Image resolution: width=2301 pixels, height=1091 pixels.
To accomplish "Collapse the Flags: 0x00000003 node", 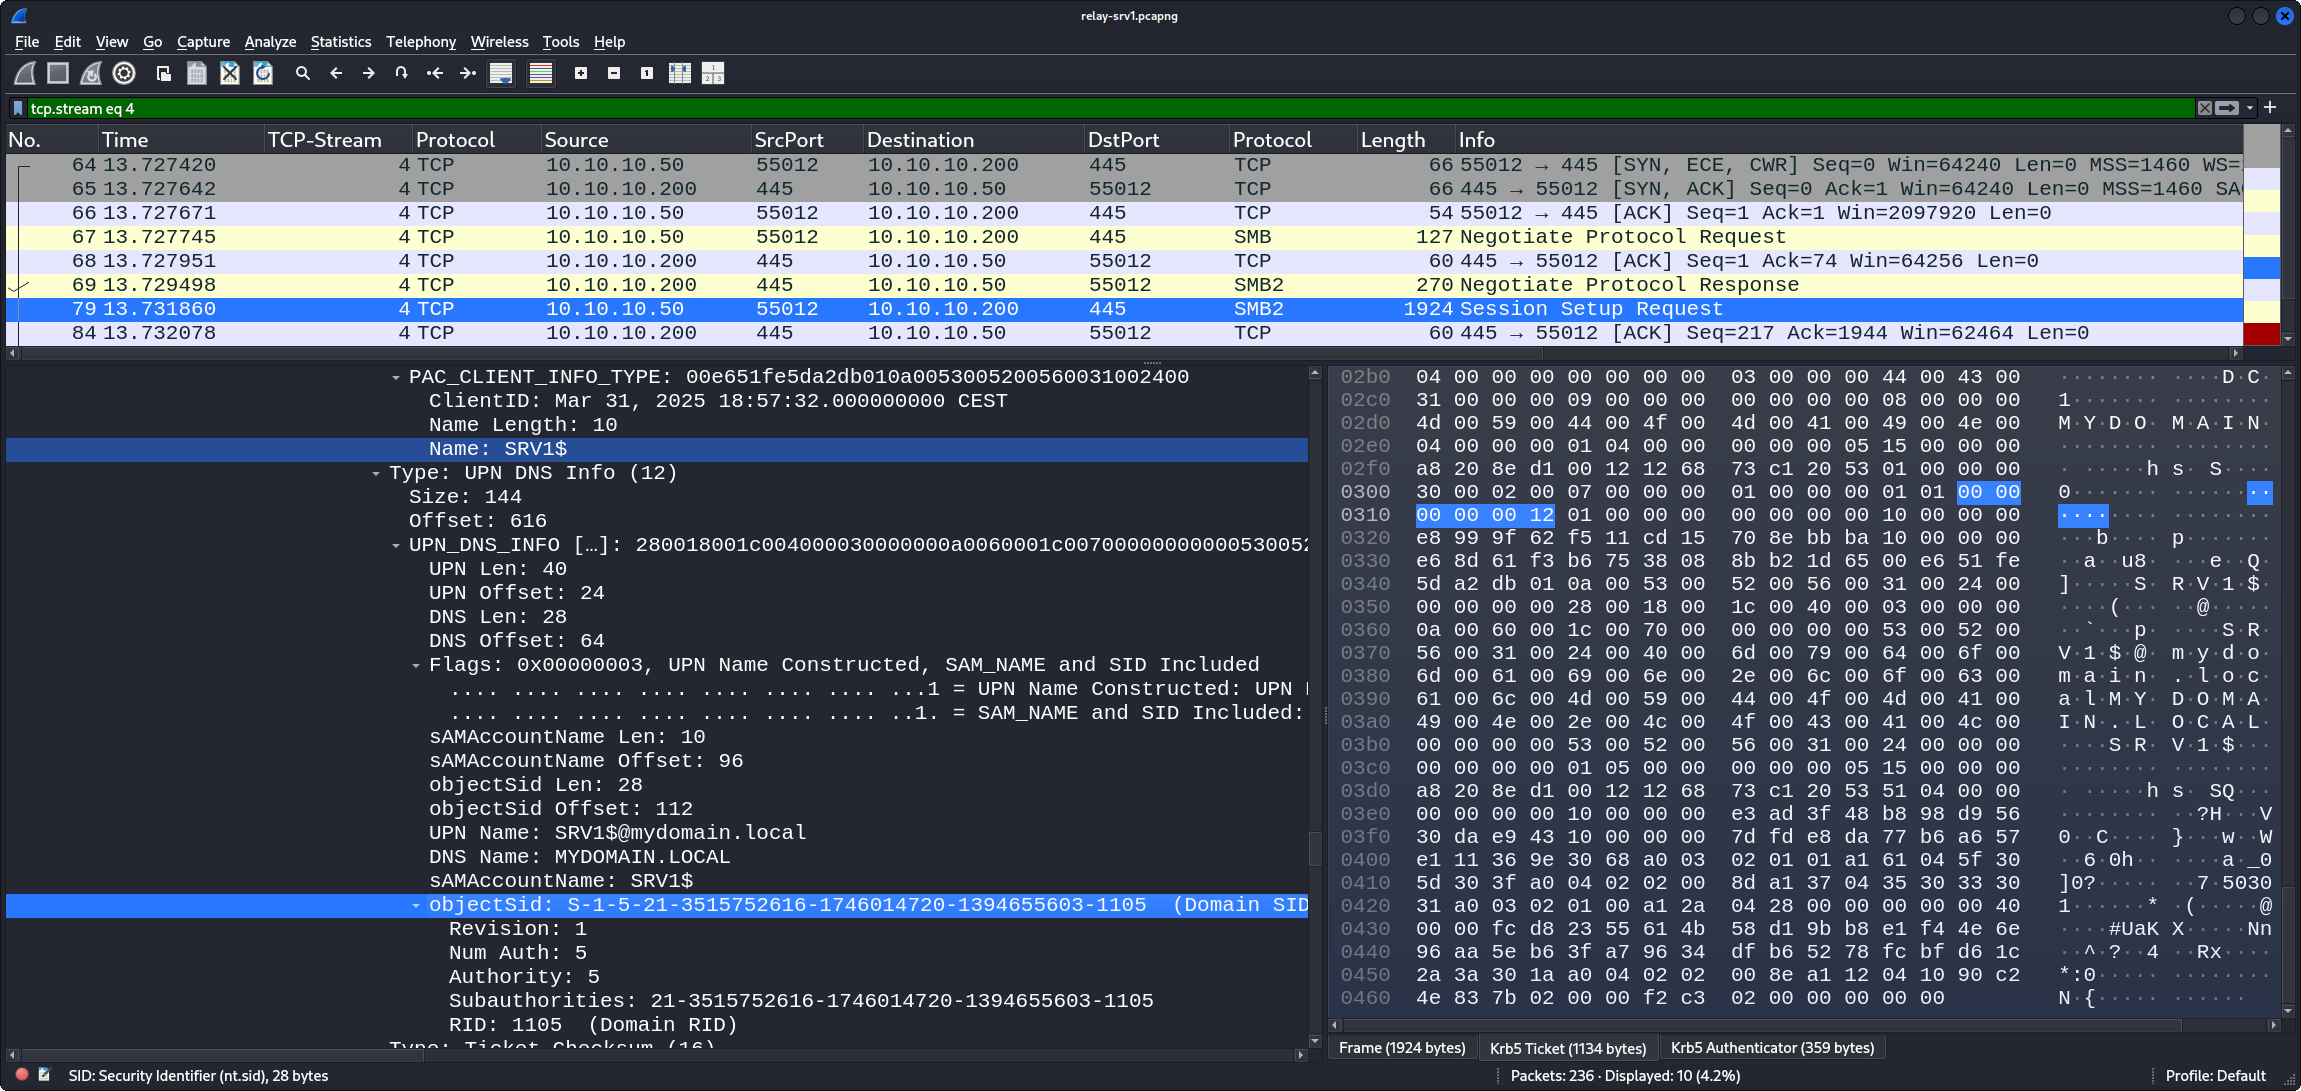I will click(x=416, y=665).
